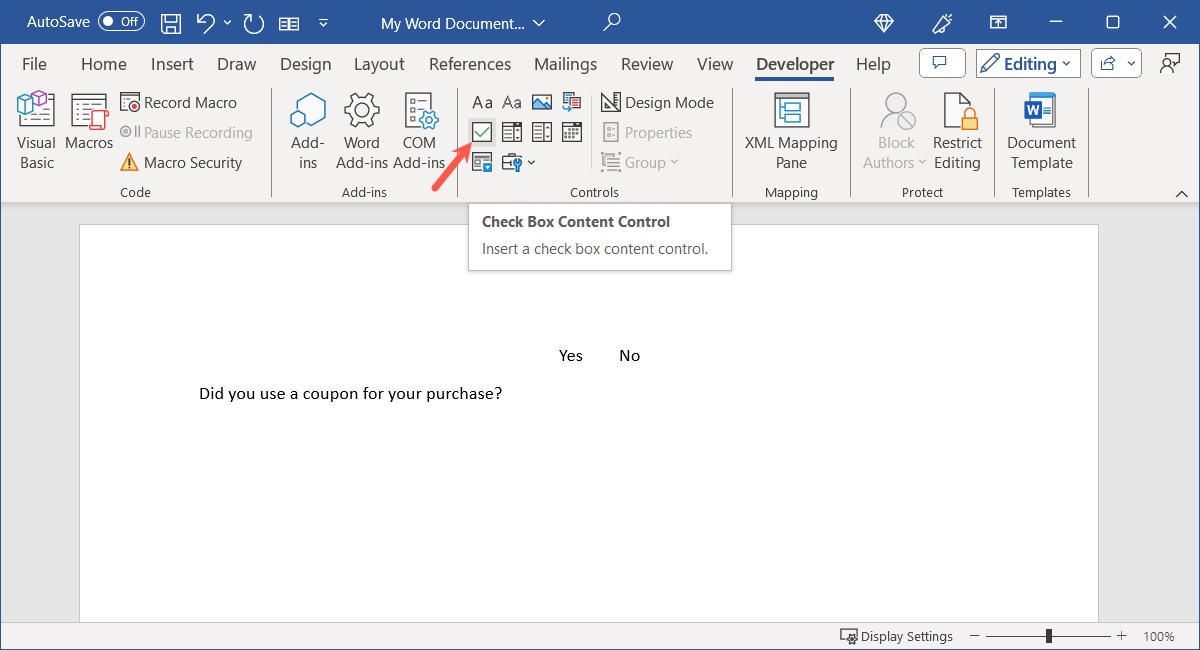Insert a Check Box Content Control

point(482,131)
